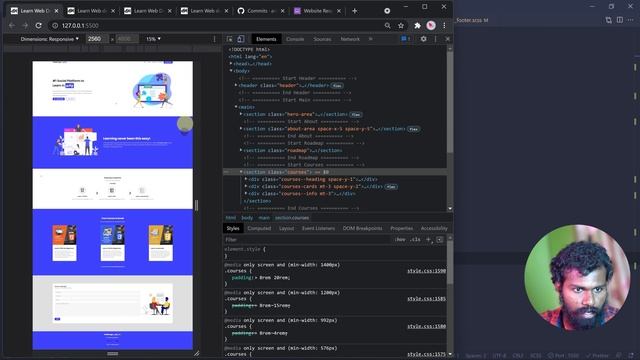The image size is (640, 360).
Task: Switch to the Sources tab
Action: tap(322, 39)
